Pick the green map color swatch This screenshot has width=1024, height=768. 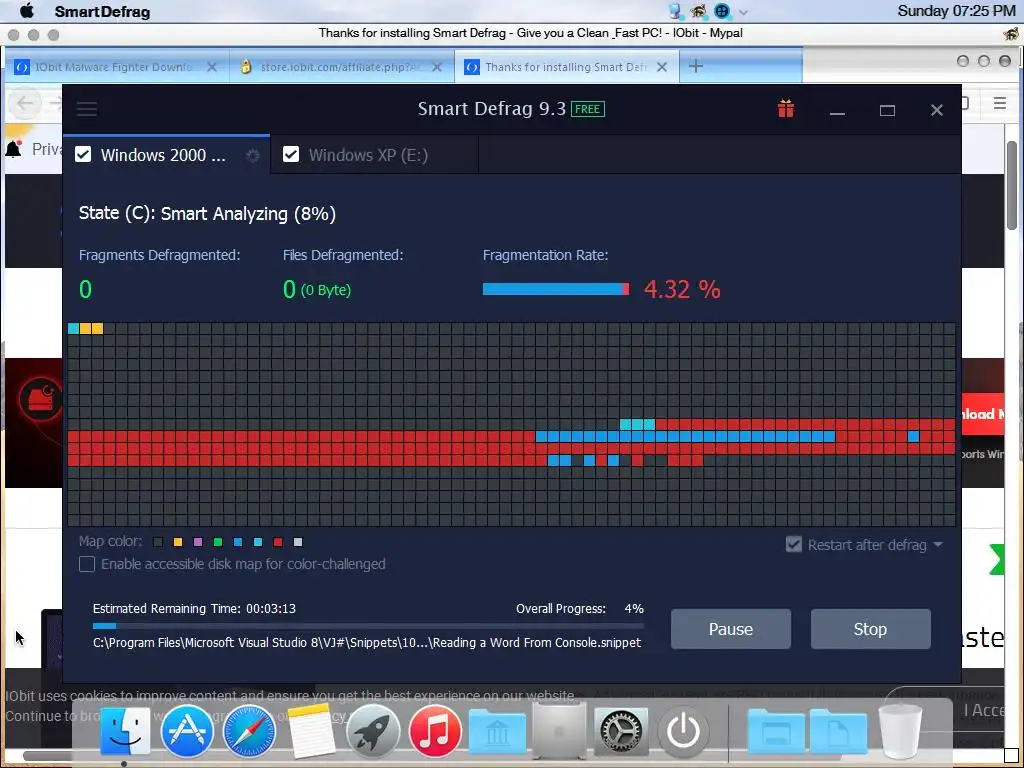[218, 542]
